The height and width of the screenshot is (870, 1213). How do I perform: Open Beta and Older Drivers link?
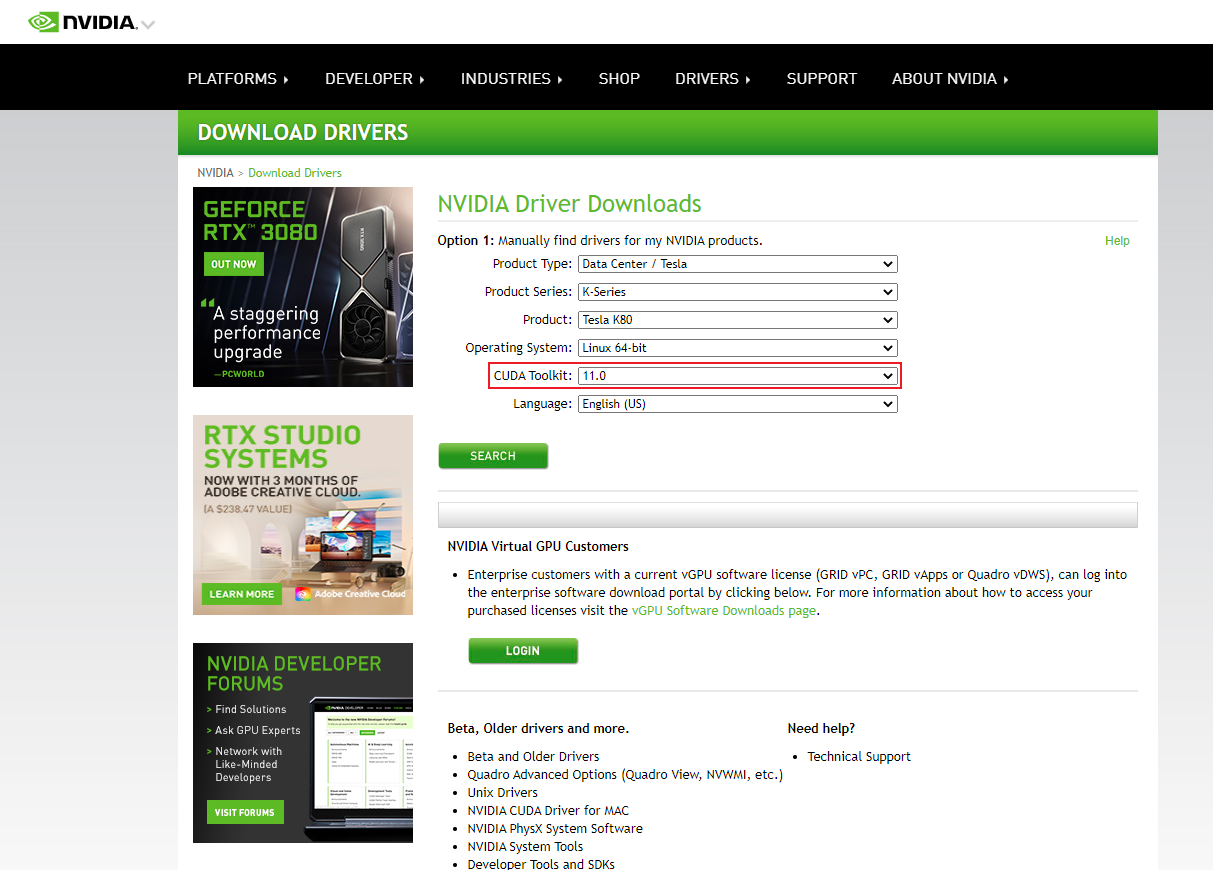click(534, 757)
